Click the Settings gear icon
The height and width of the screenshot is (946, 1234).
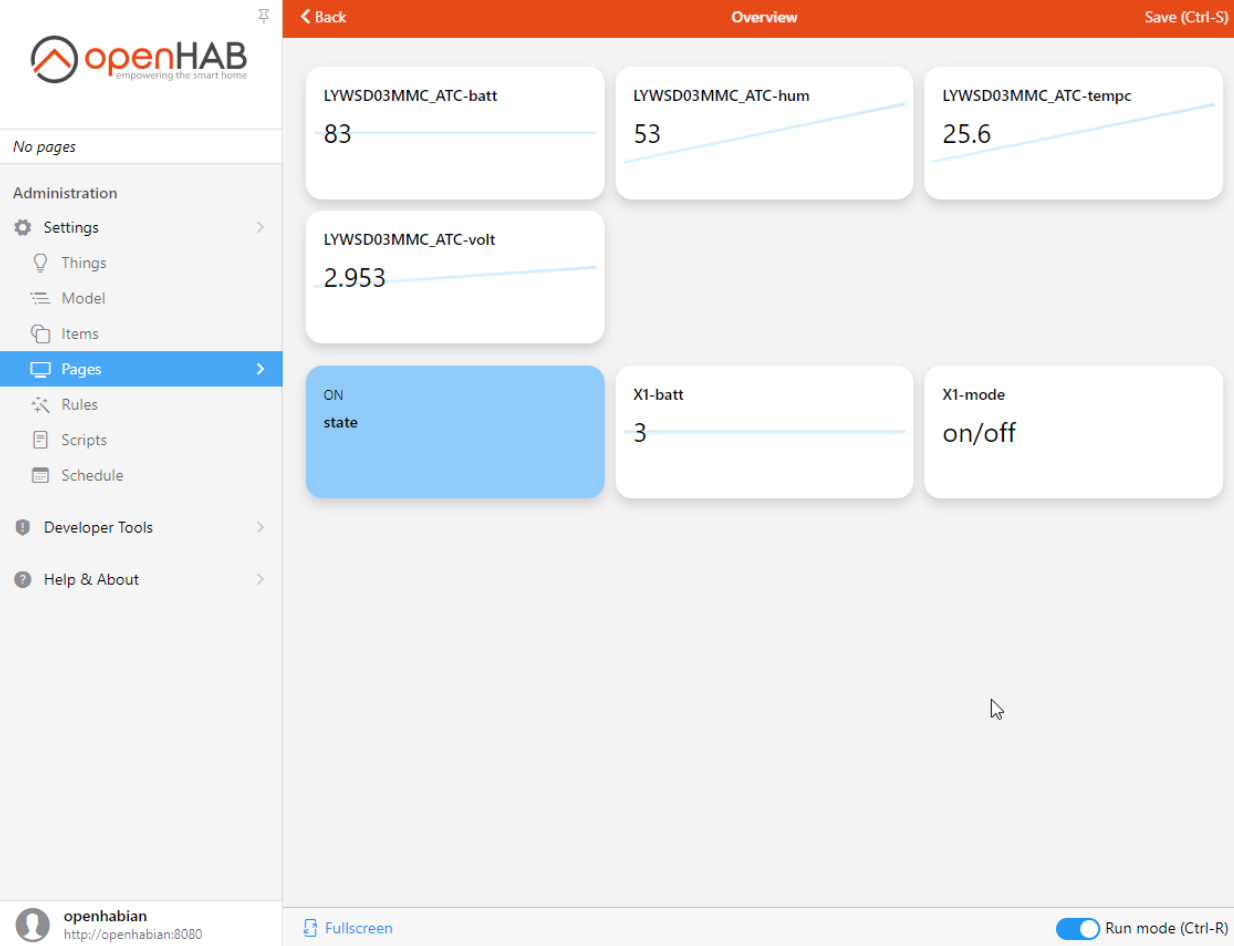click(22, 227)
